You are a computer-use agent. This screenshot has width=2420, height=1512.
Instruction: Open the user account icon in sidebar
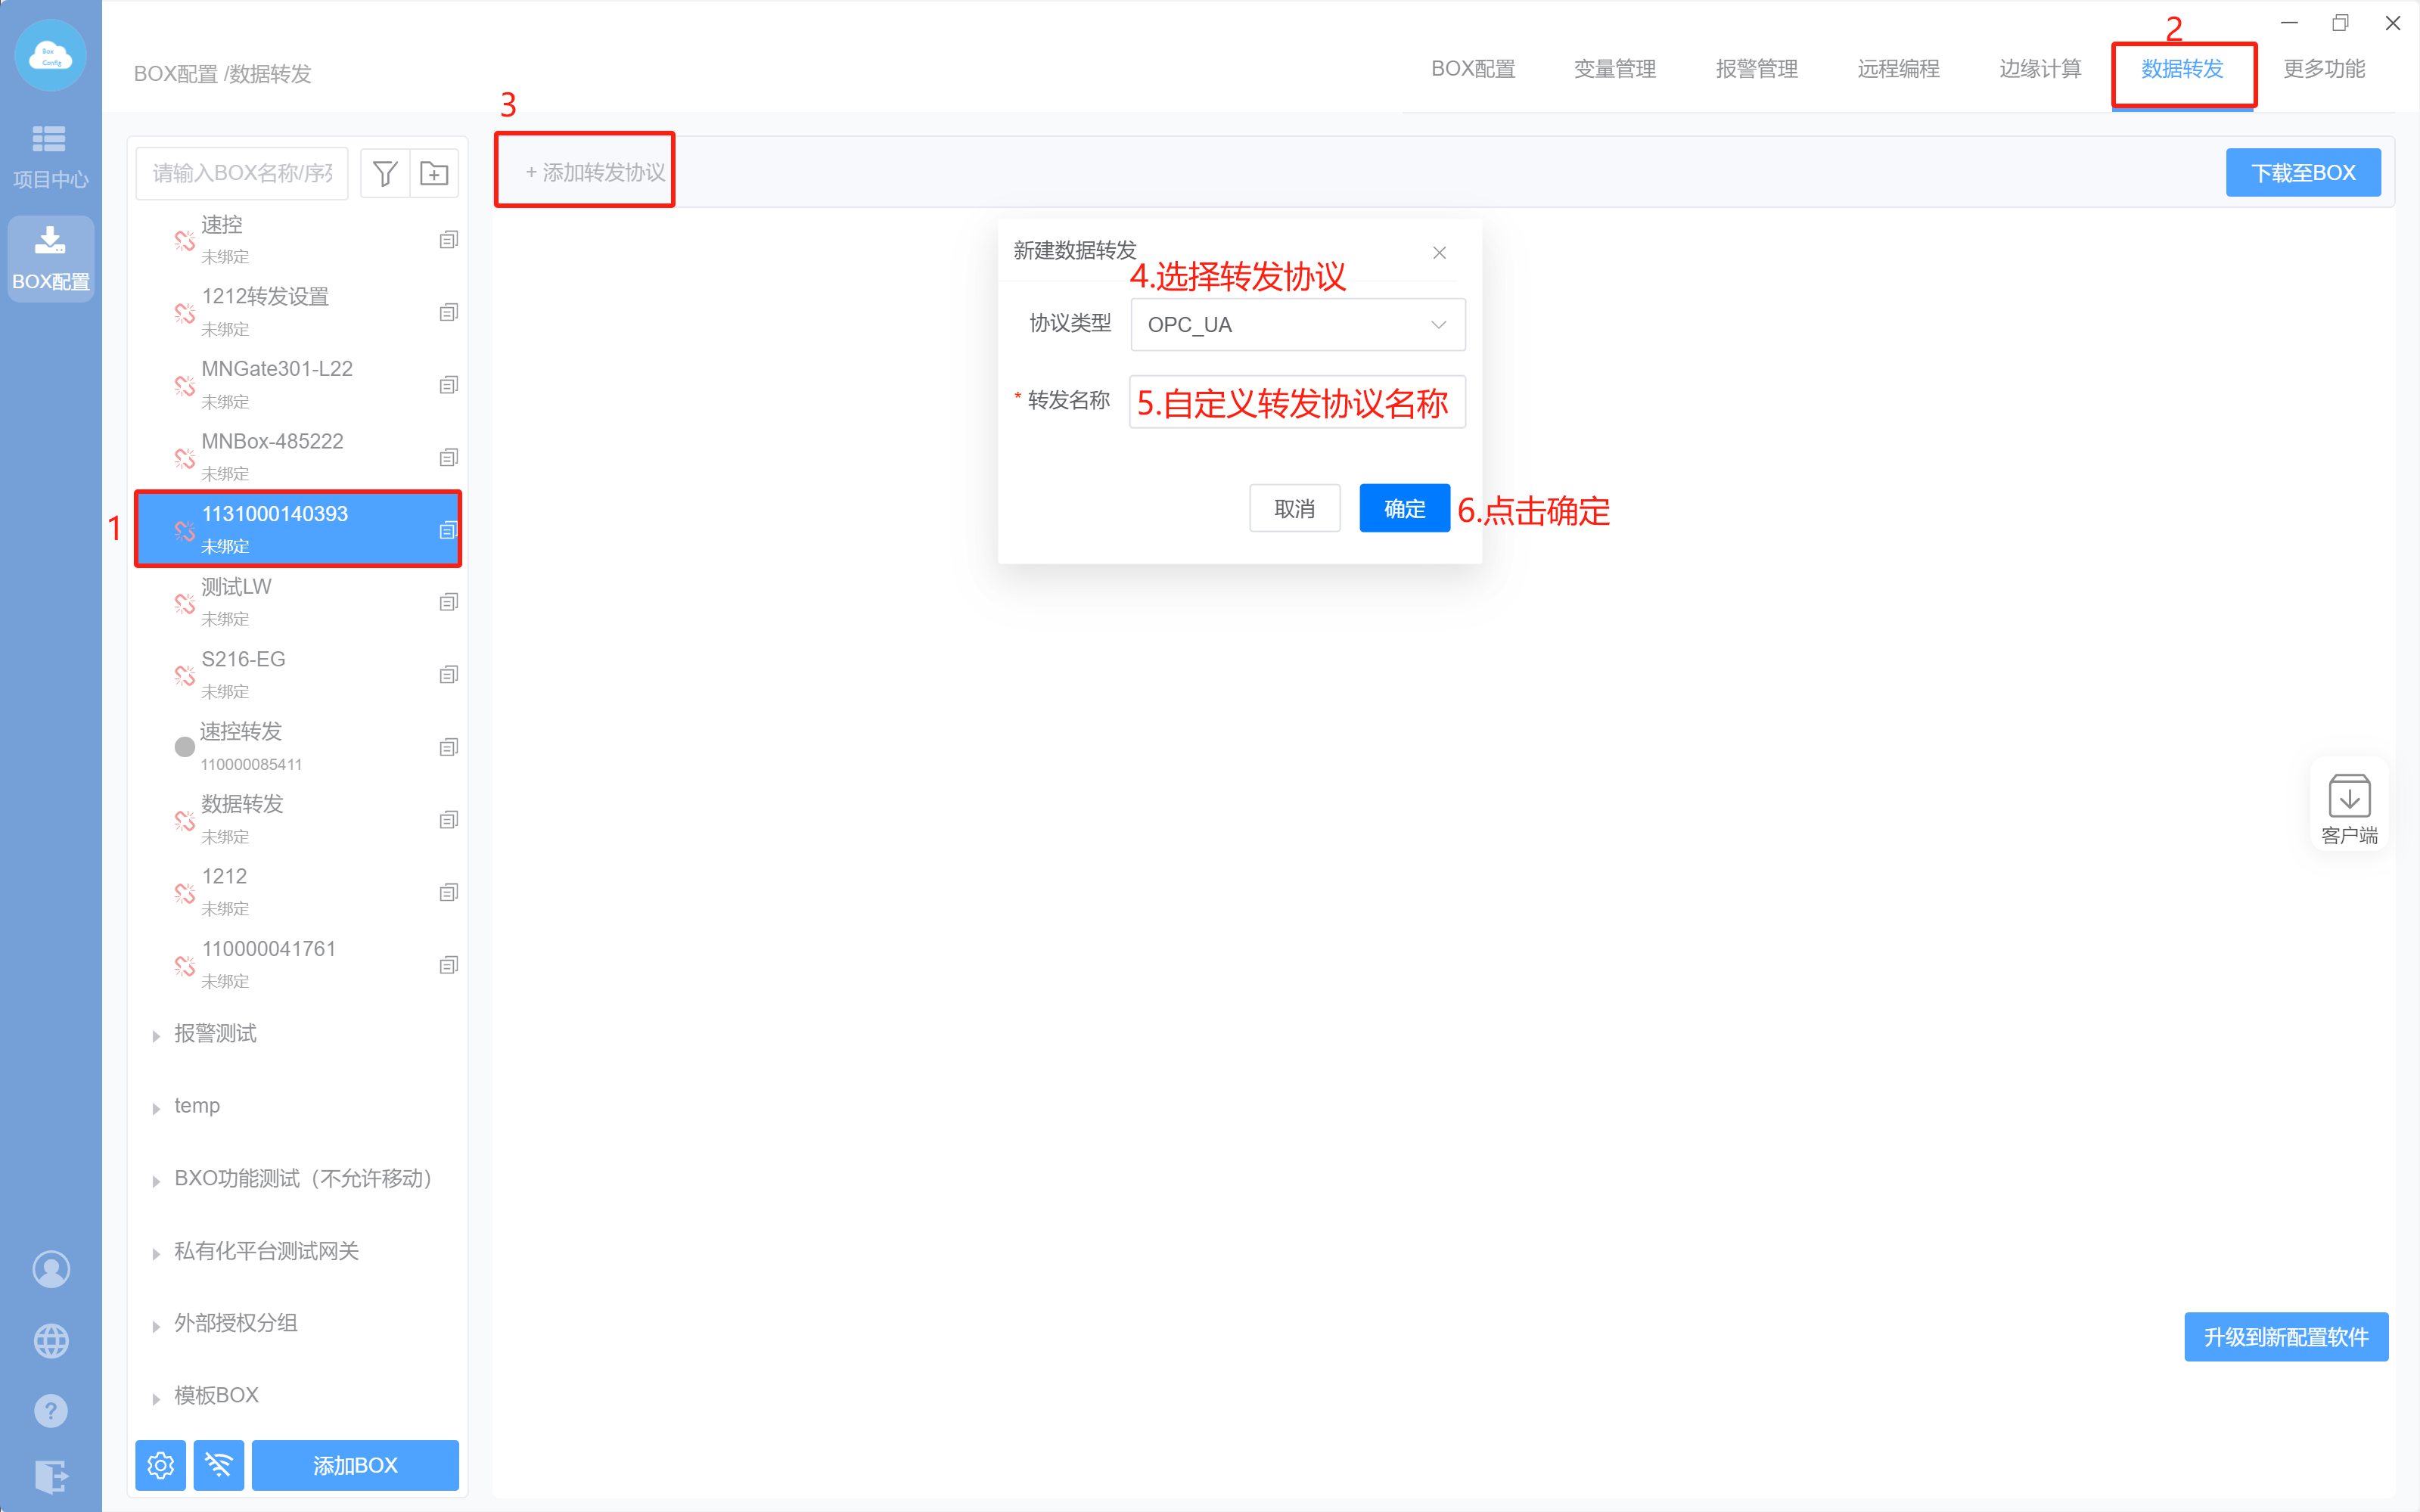coord(51,1269)
